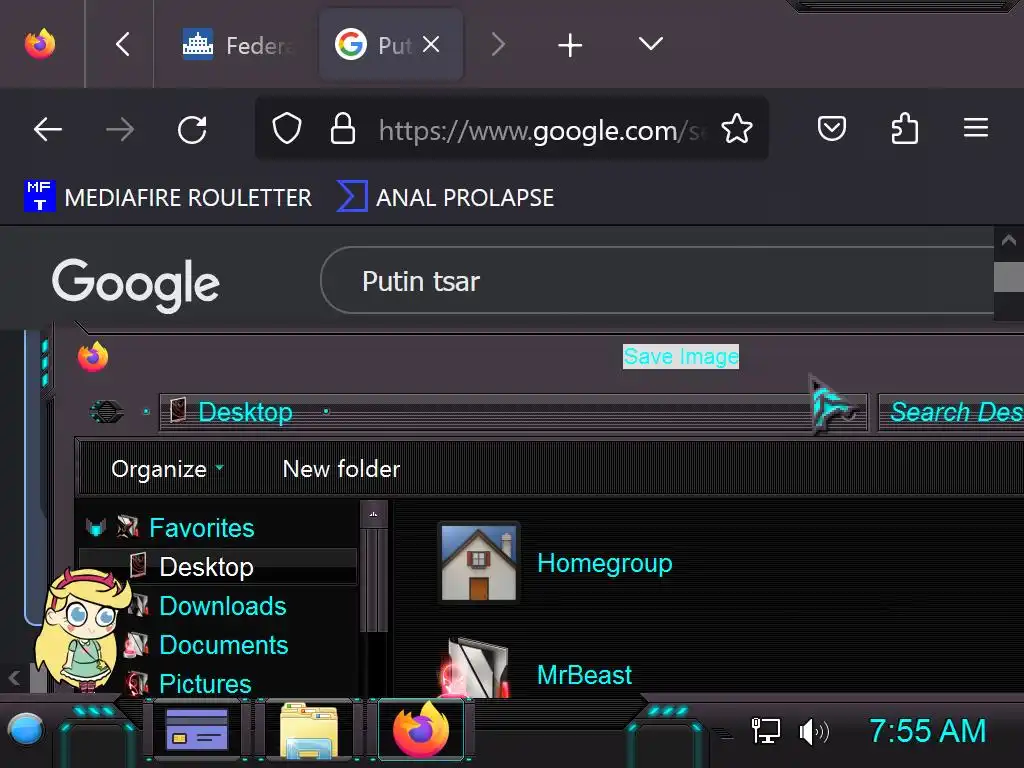Viewport: 1024px width, 768px height.
Task: Open tracking protection shield panel
Action: (x=287, y=128)
